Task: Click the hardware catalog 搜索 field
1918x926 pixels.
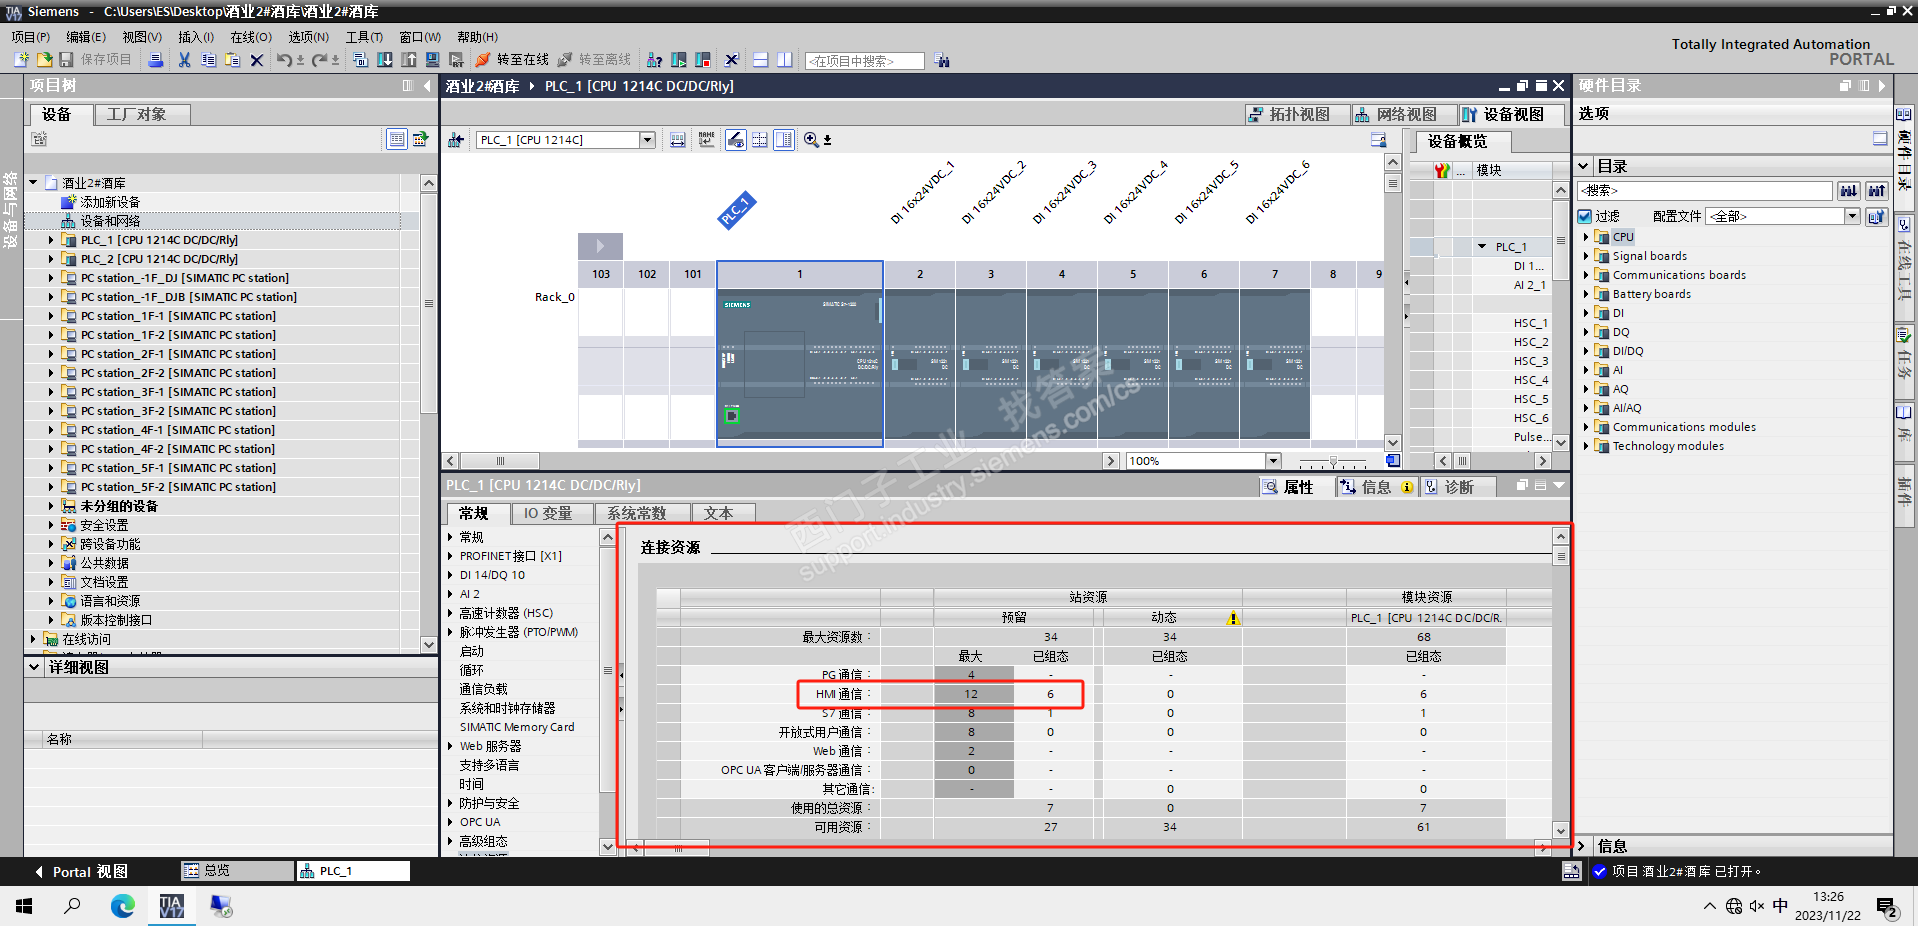Action: point(1705,190)
